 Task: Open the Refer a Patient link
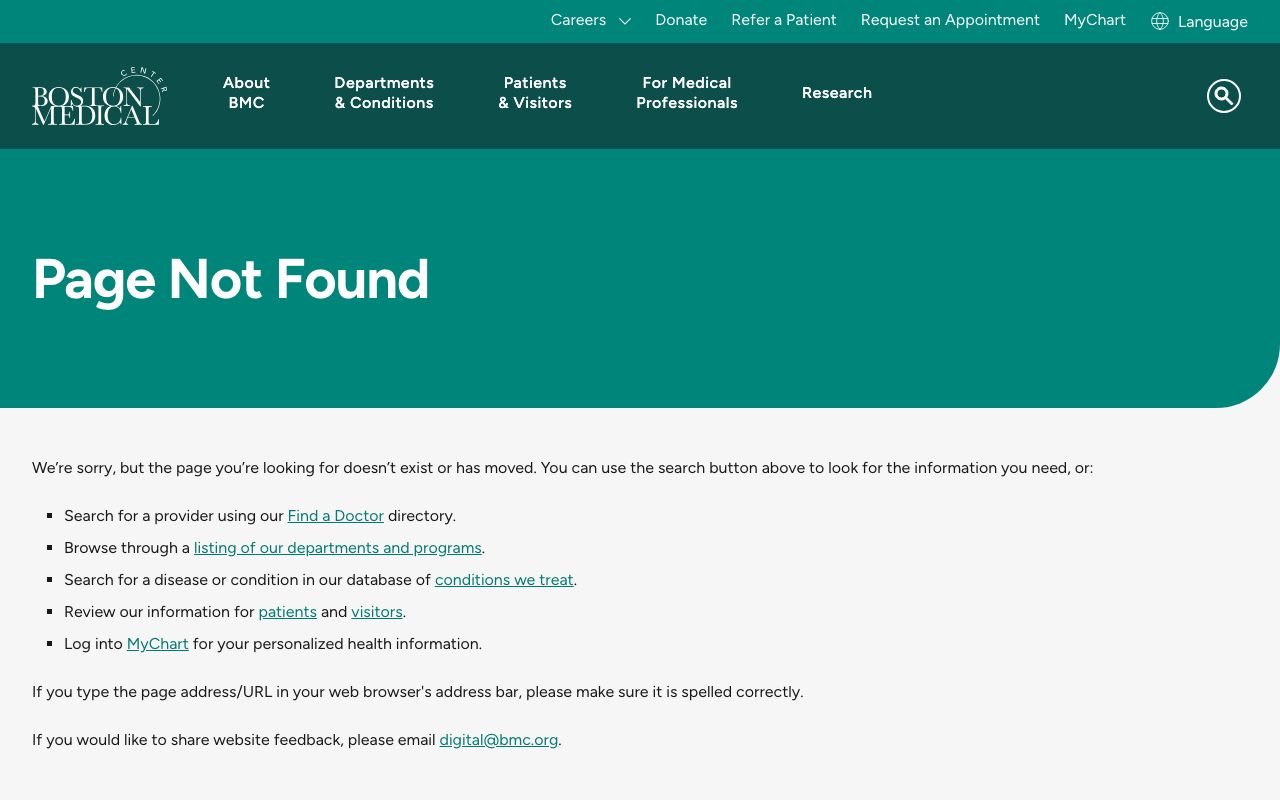pos(783,20)
